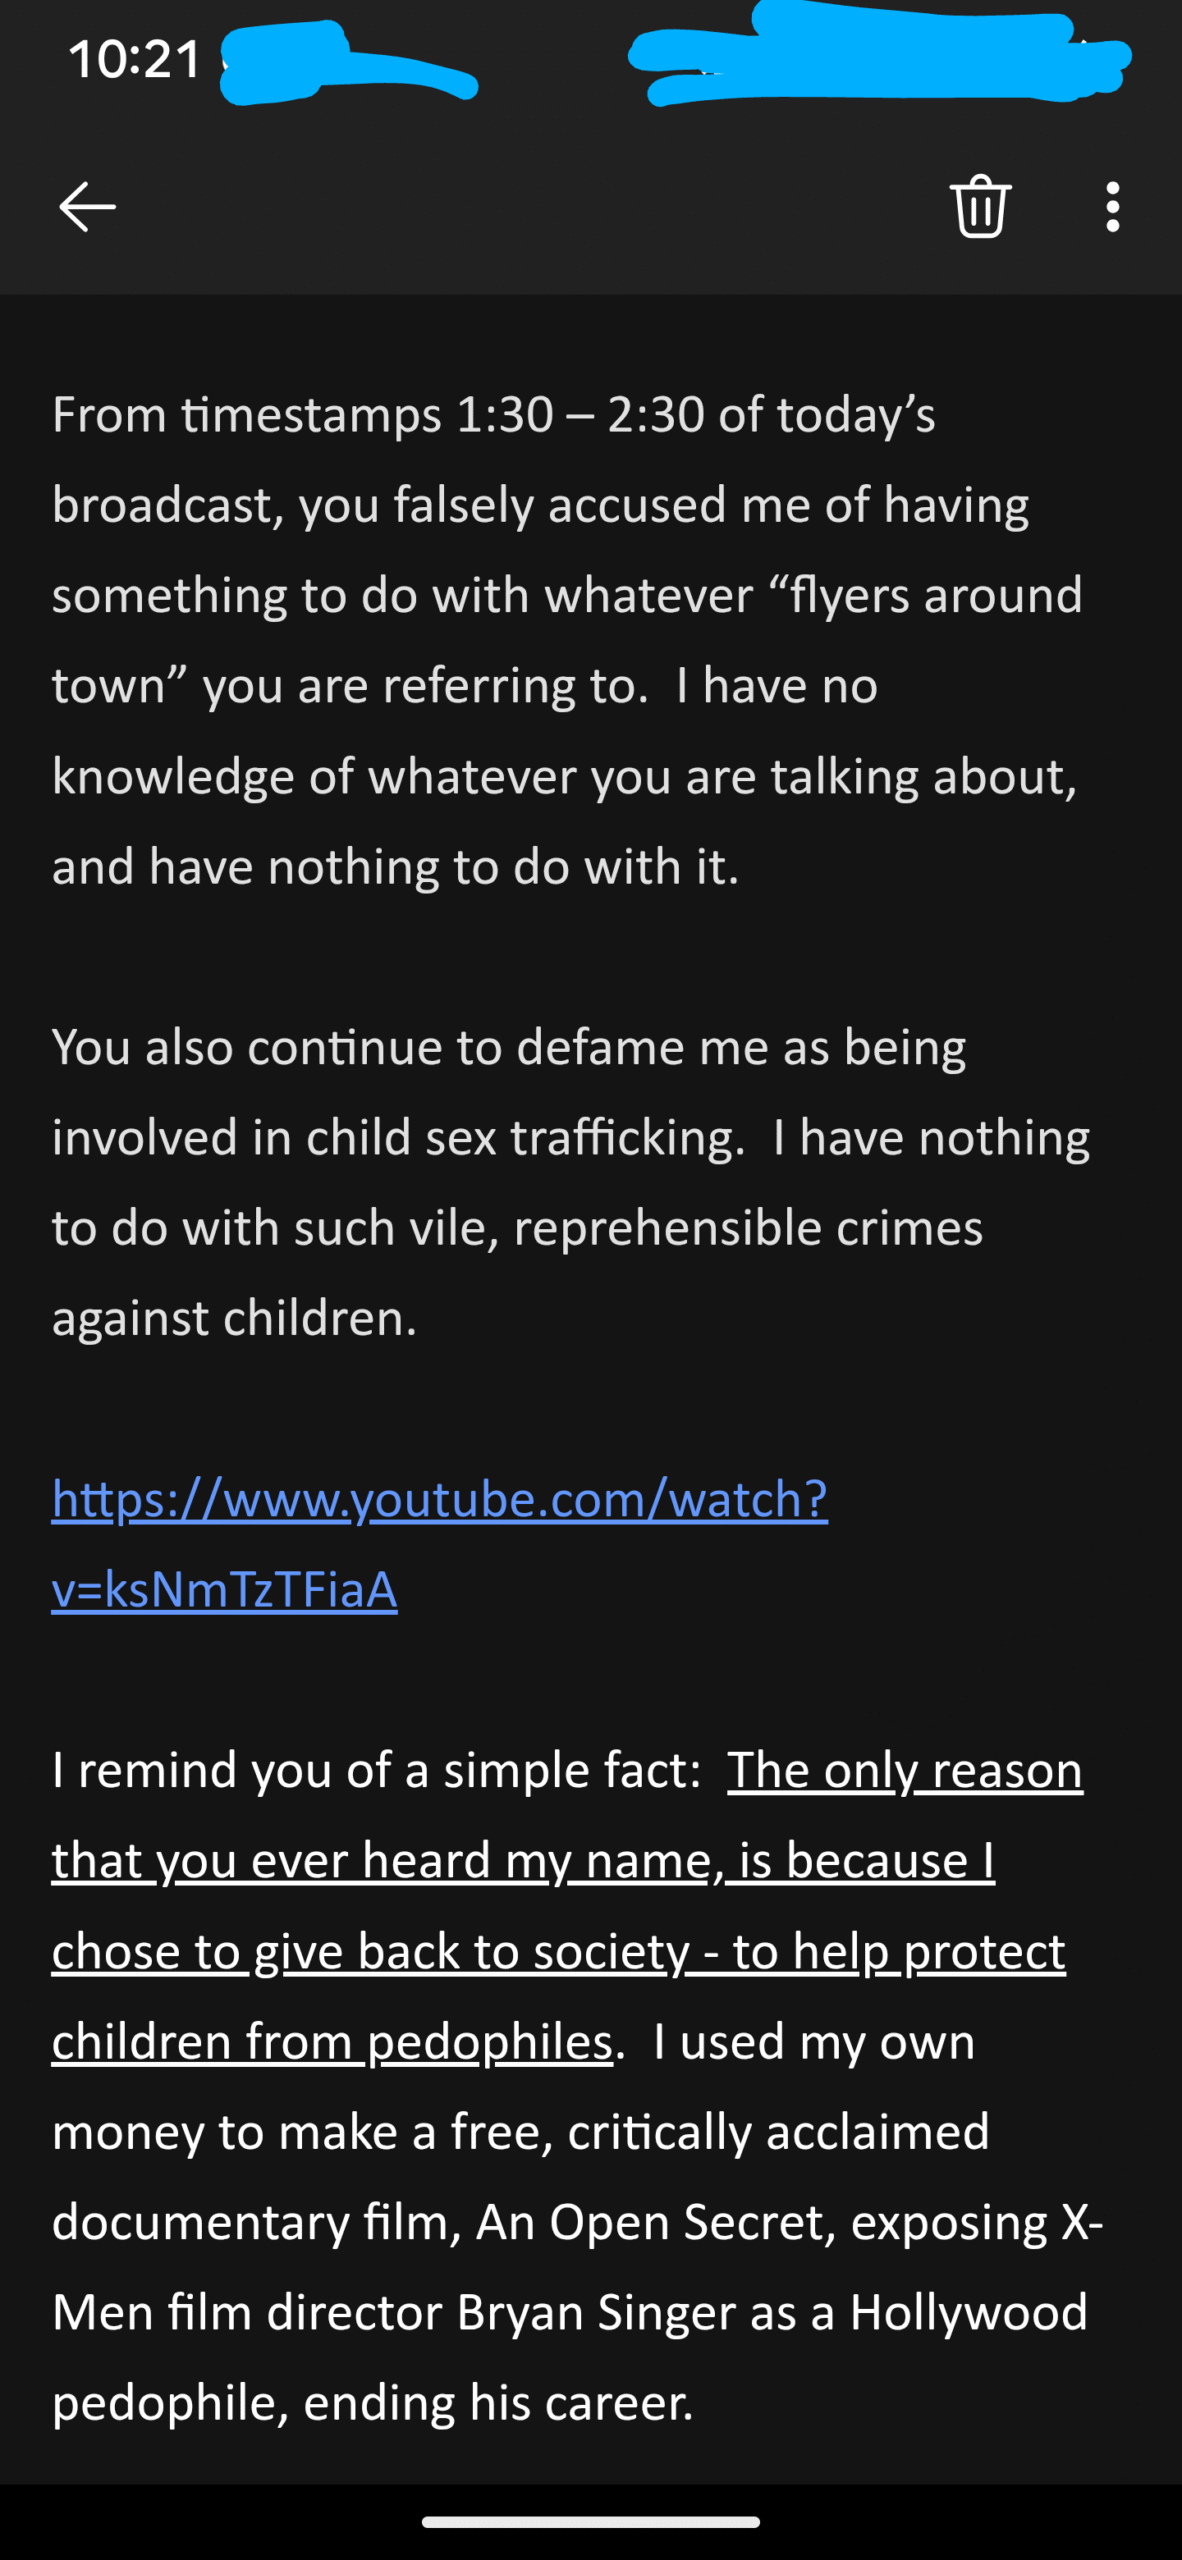Tap the text 'pedophile, ending his career.'
1182x2560 pixels.
[373, 2403]
